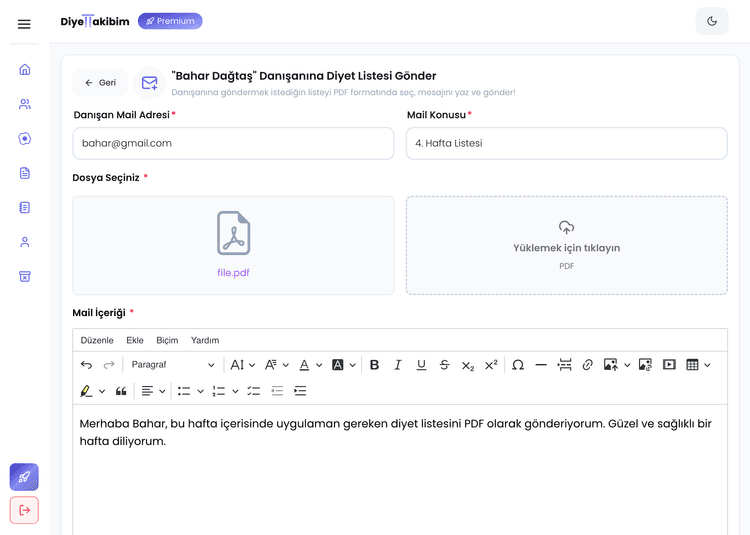Click the block quote icon
Viewport: 750px width, 535px height.
122,391
